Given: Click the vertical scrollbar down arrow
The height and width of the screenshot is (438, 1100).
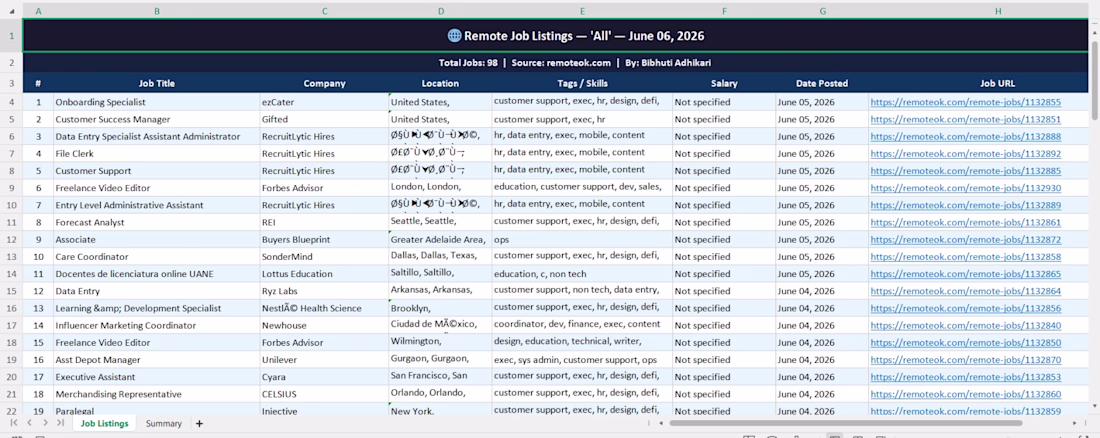Looking at the screenshot, I should (1094, 406).
